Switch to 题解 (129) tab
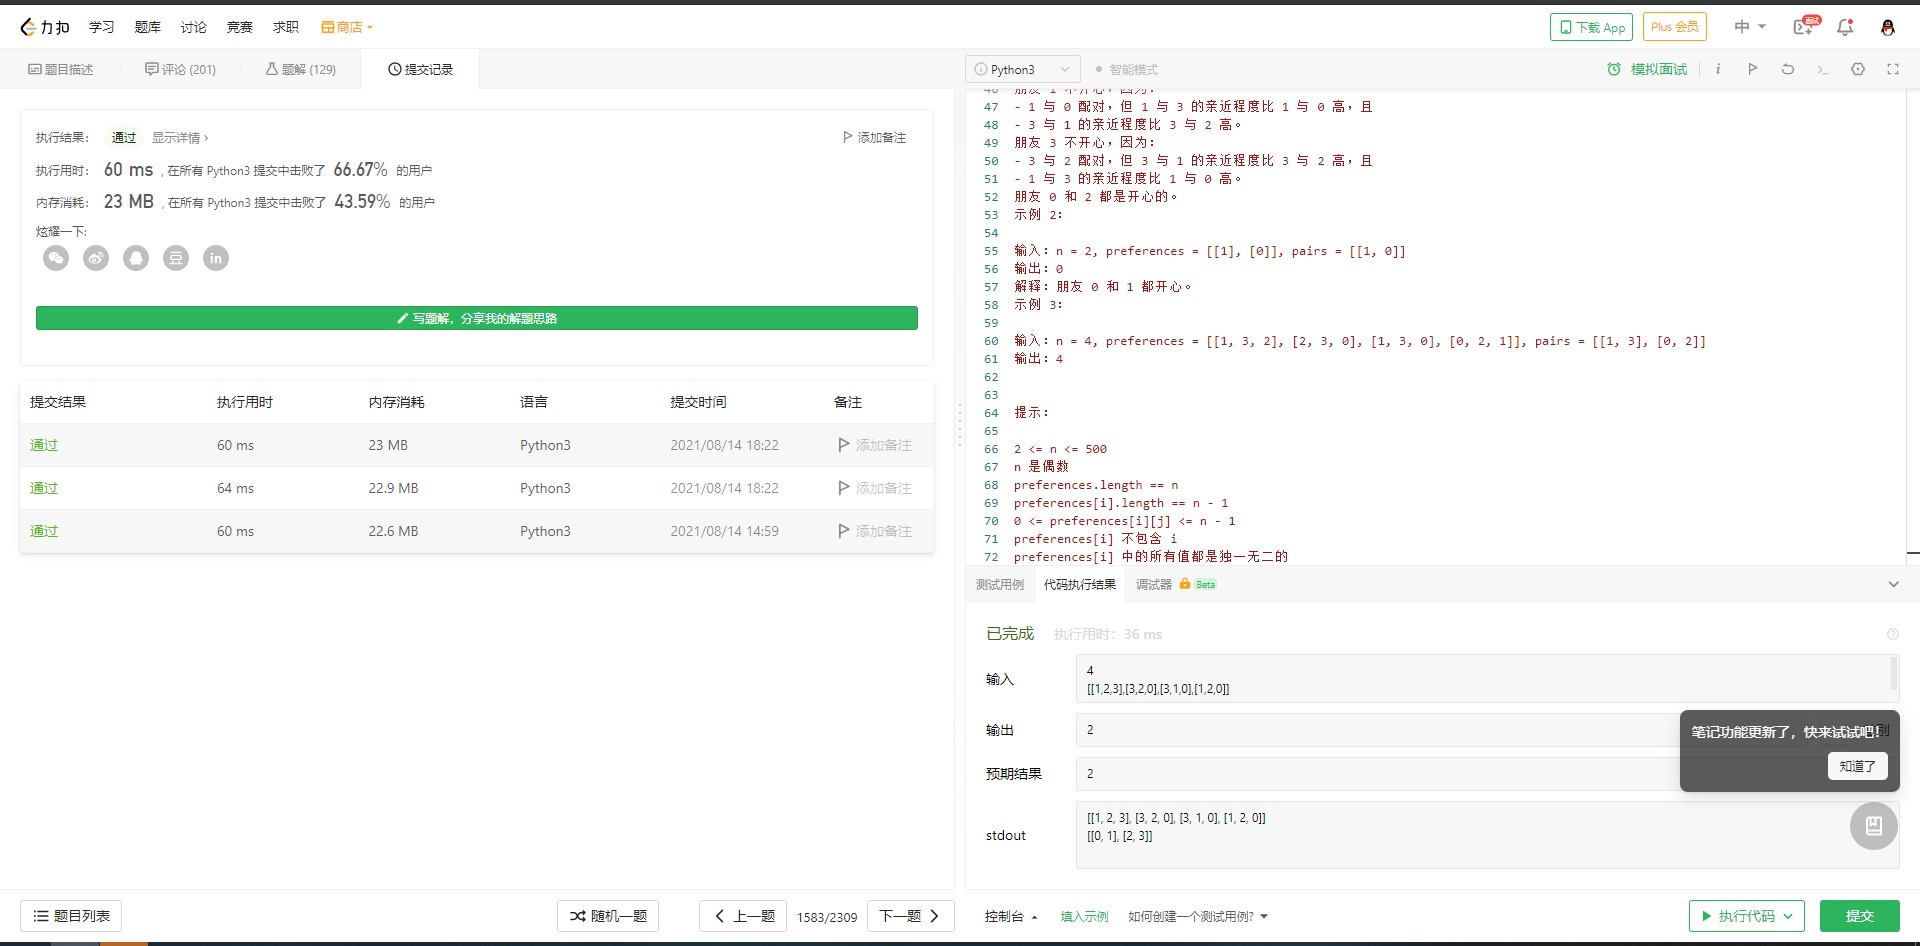 pos(300,69)
